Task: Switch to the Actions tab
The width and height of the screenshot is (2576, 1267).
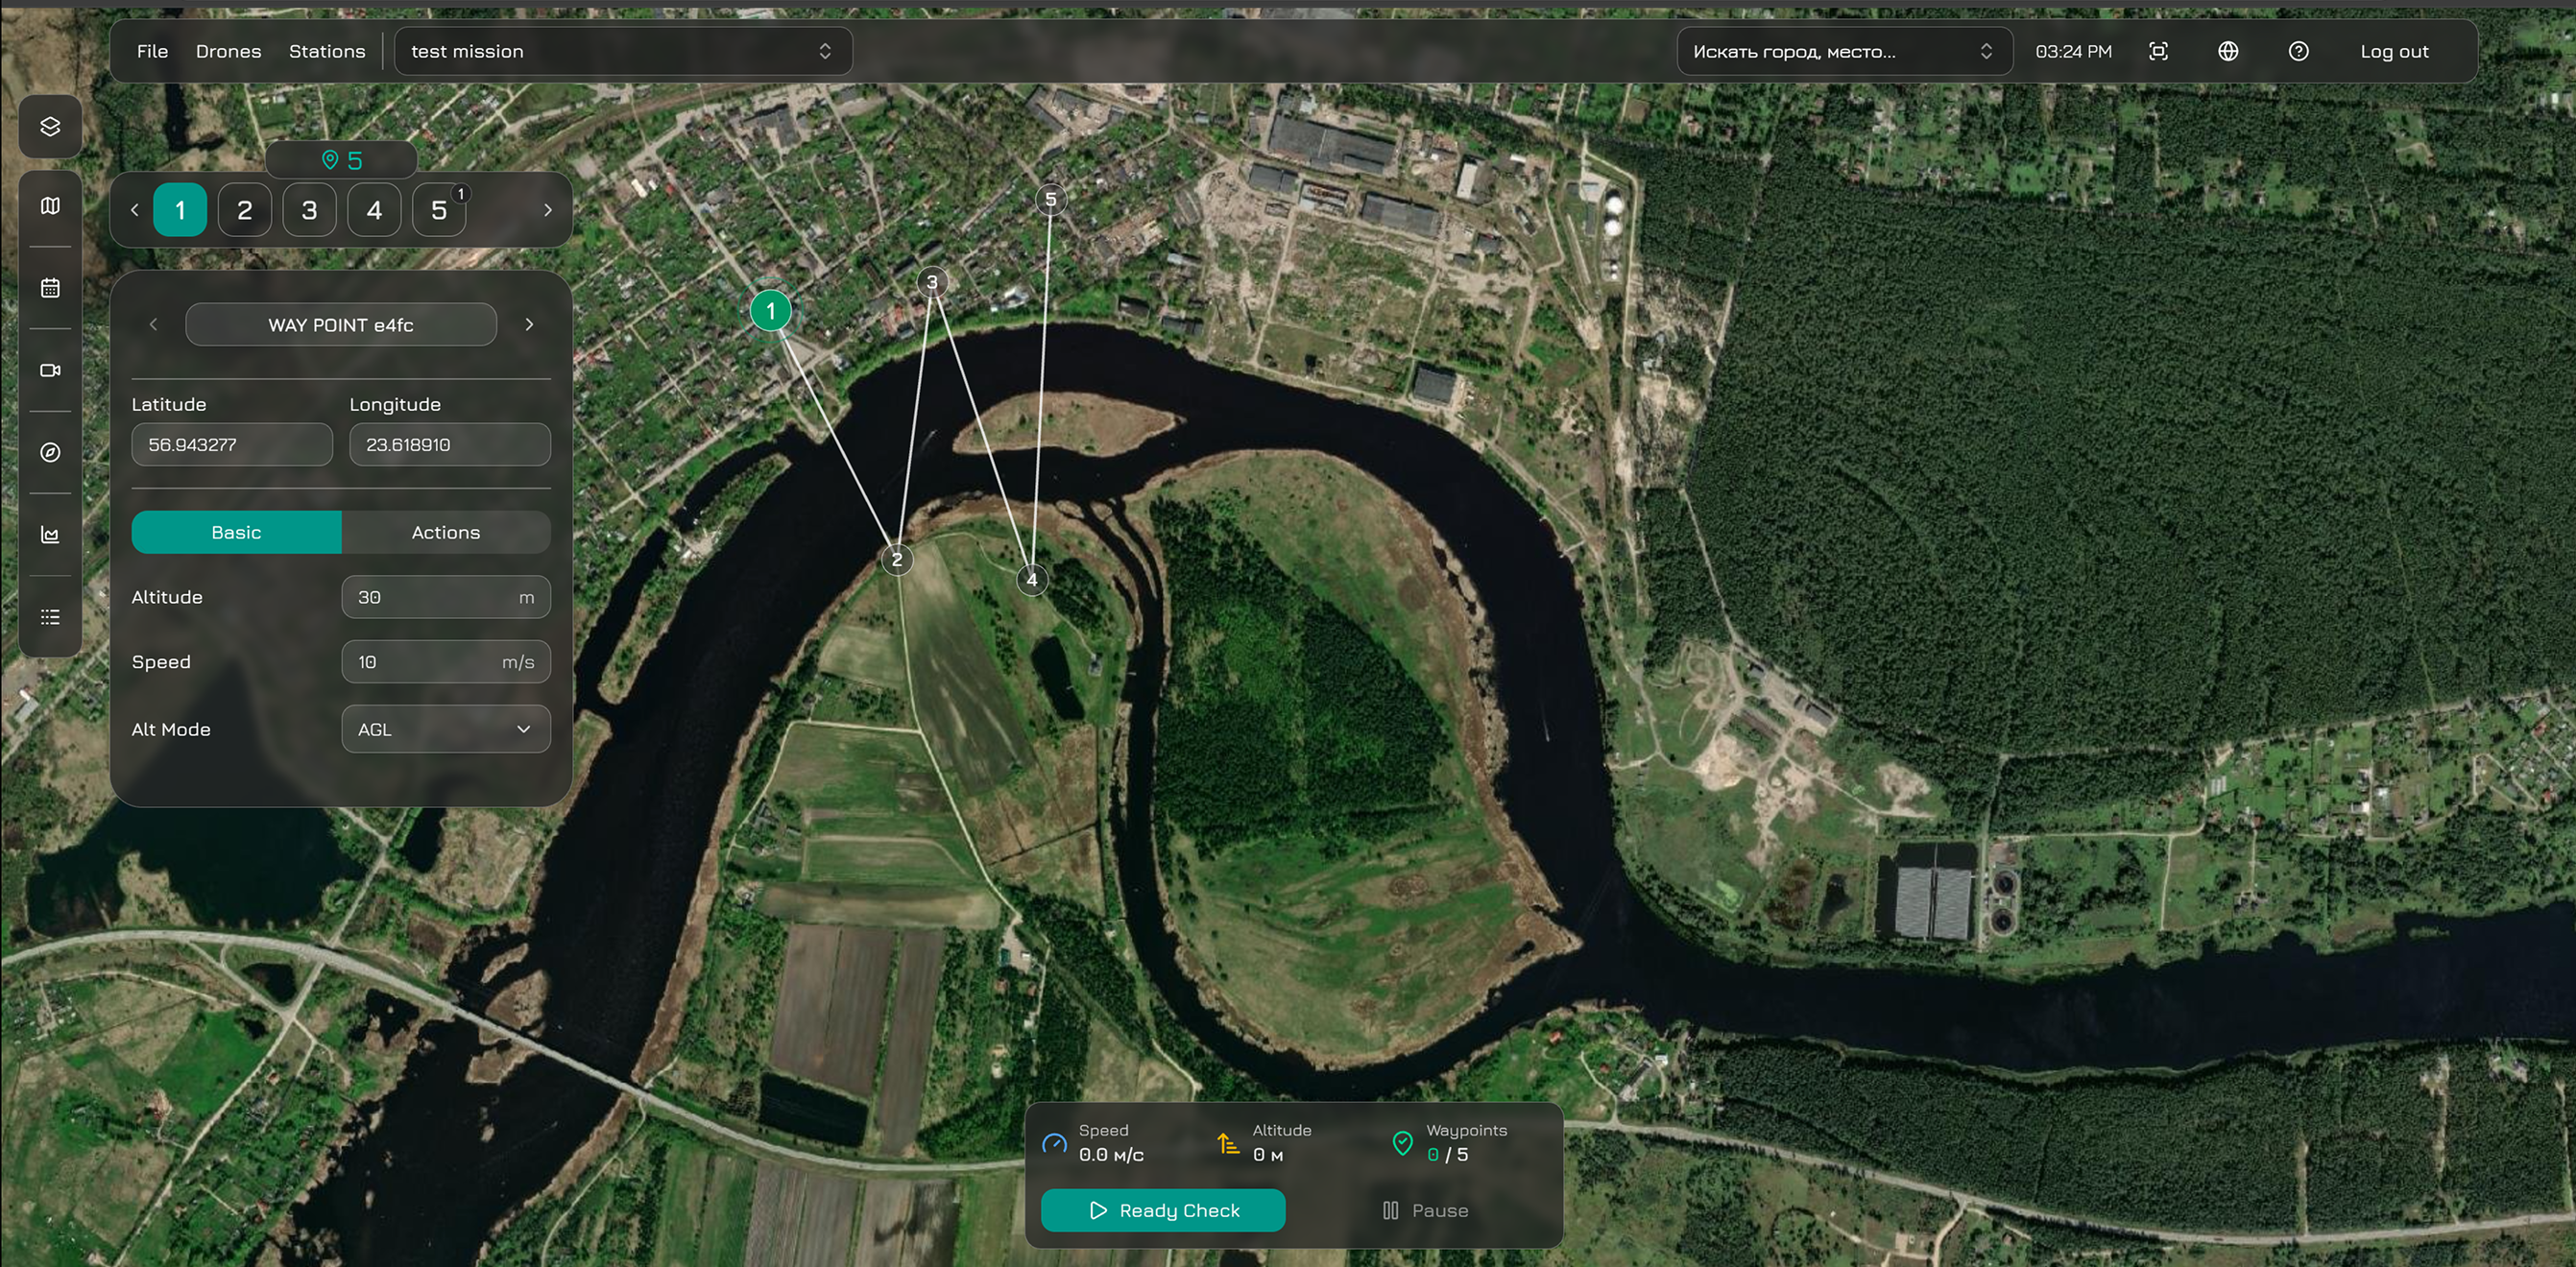Action: click(446, 532)
